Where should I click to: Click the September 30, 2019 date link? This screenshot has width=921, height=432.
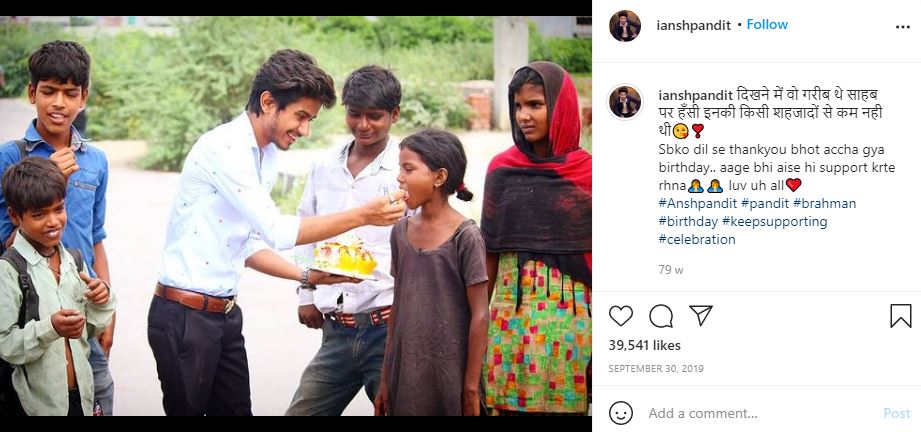(x=656, y=369)
